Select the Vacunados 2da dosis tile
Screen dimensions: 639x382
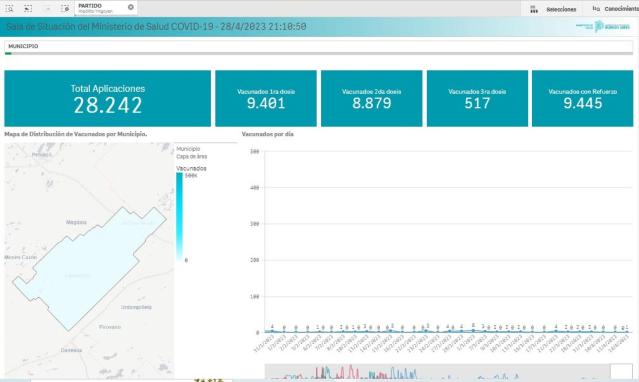pyautogui.click(x=371, y=98)
